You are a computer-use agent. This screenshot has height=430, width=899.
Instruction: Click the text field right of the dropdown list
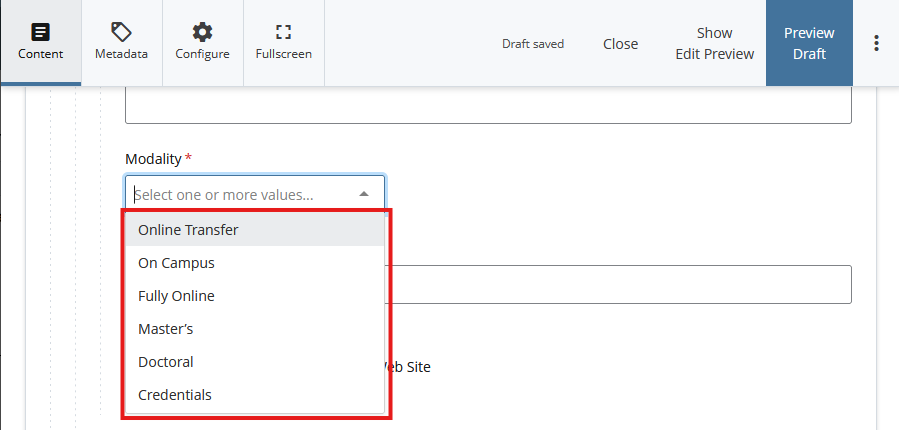pyautogui.click(x=618, y=284)
